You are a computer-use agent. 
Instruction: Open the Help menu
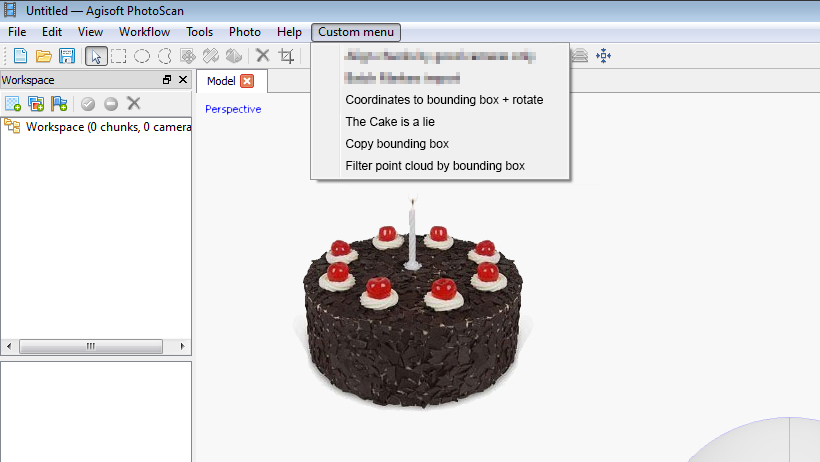289,32
